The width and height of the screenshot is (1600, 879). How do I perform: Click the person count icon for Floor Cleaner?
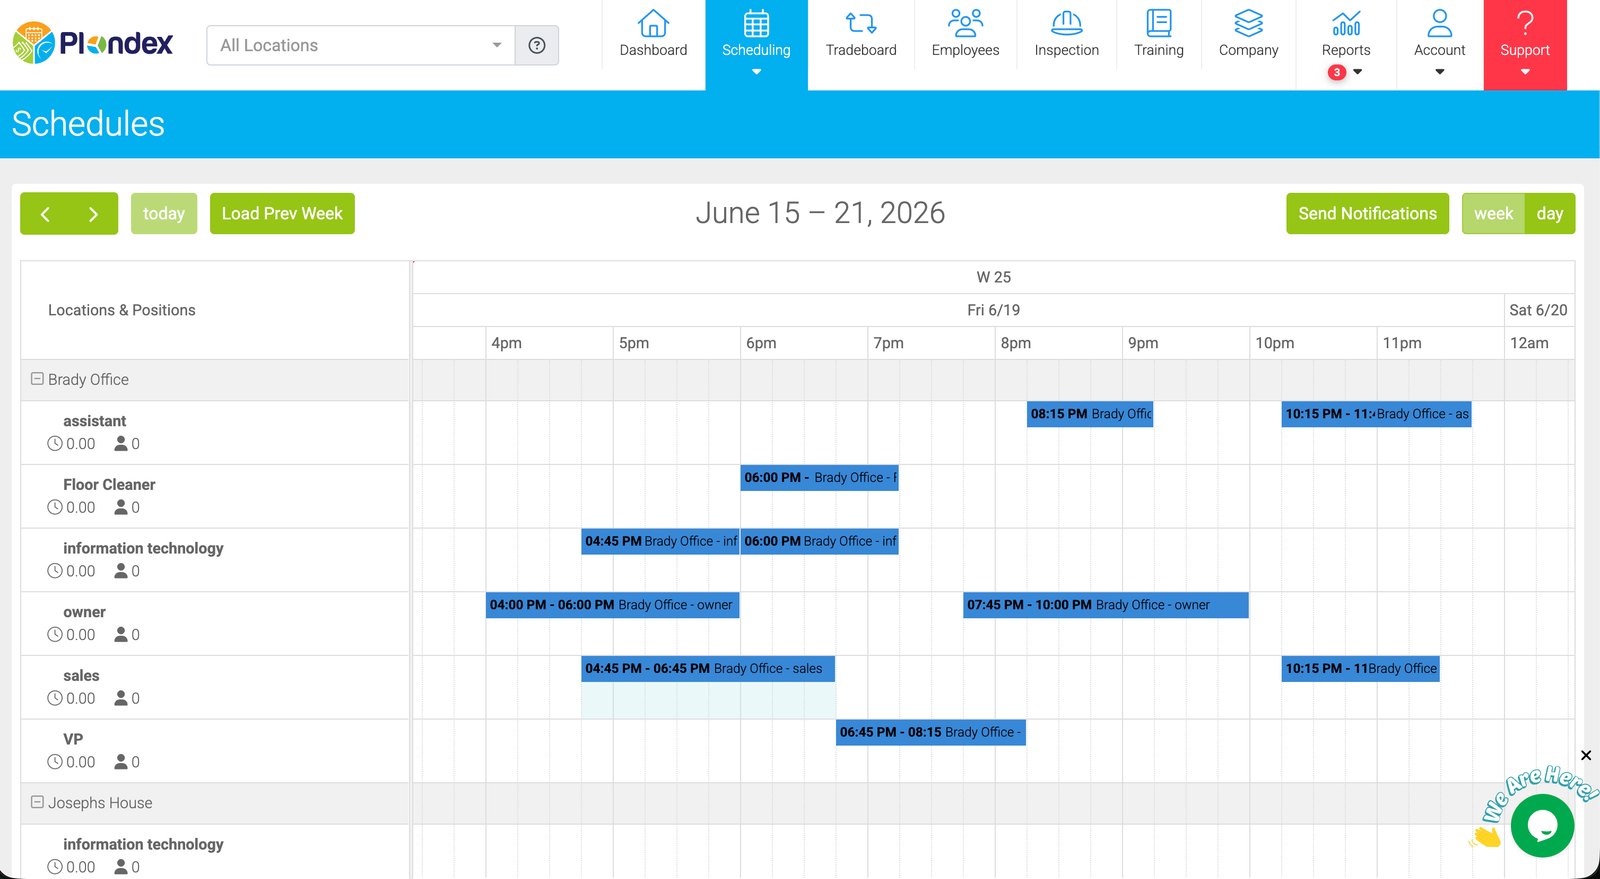click(x=121, y=508)
